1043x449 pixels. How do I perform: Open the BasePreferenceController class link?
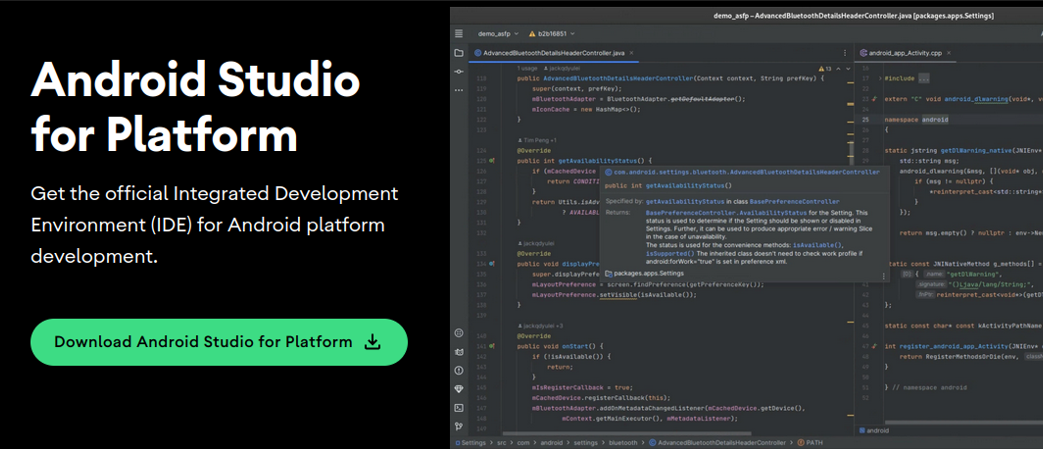coord(794,201)
